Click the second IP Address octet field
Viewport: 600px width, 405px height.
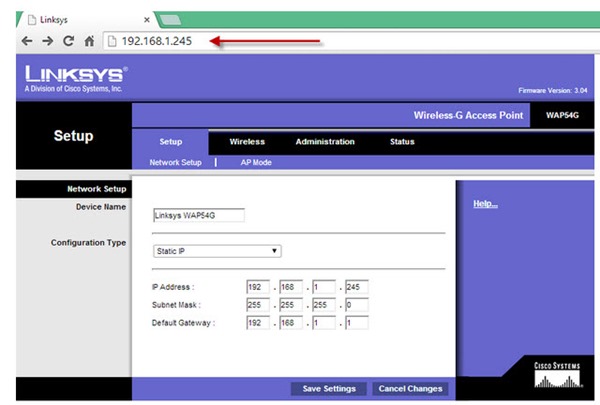tap(291, 287)
